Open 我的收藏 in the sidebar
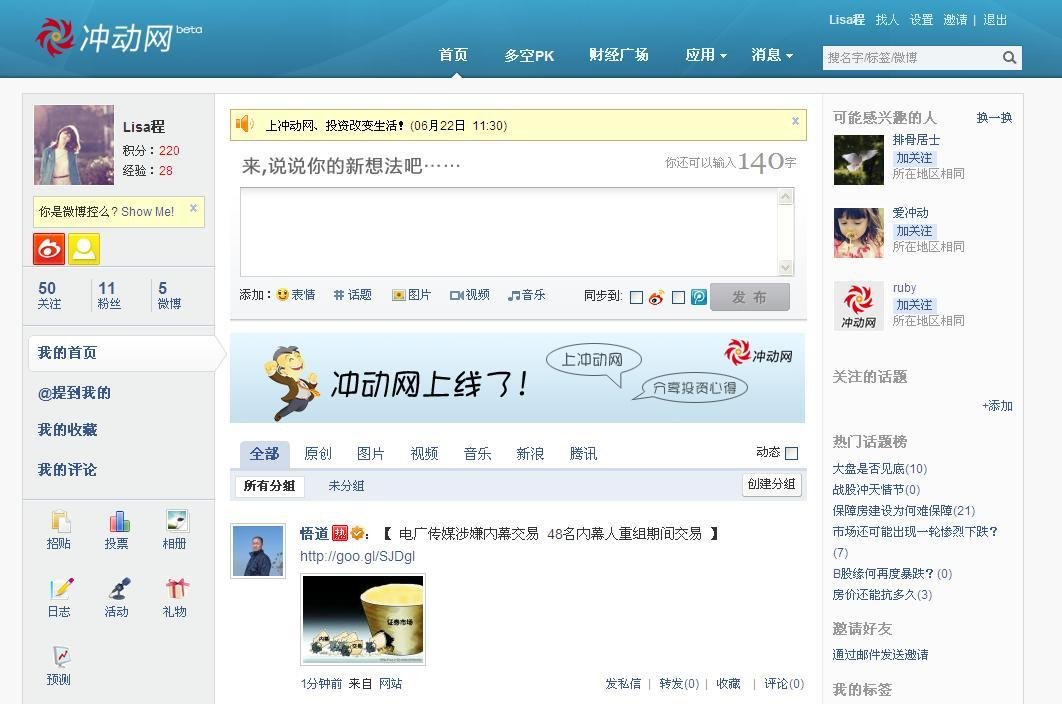This screenshot has width=1062, height=704. tap(68, 430)
